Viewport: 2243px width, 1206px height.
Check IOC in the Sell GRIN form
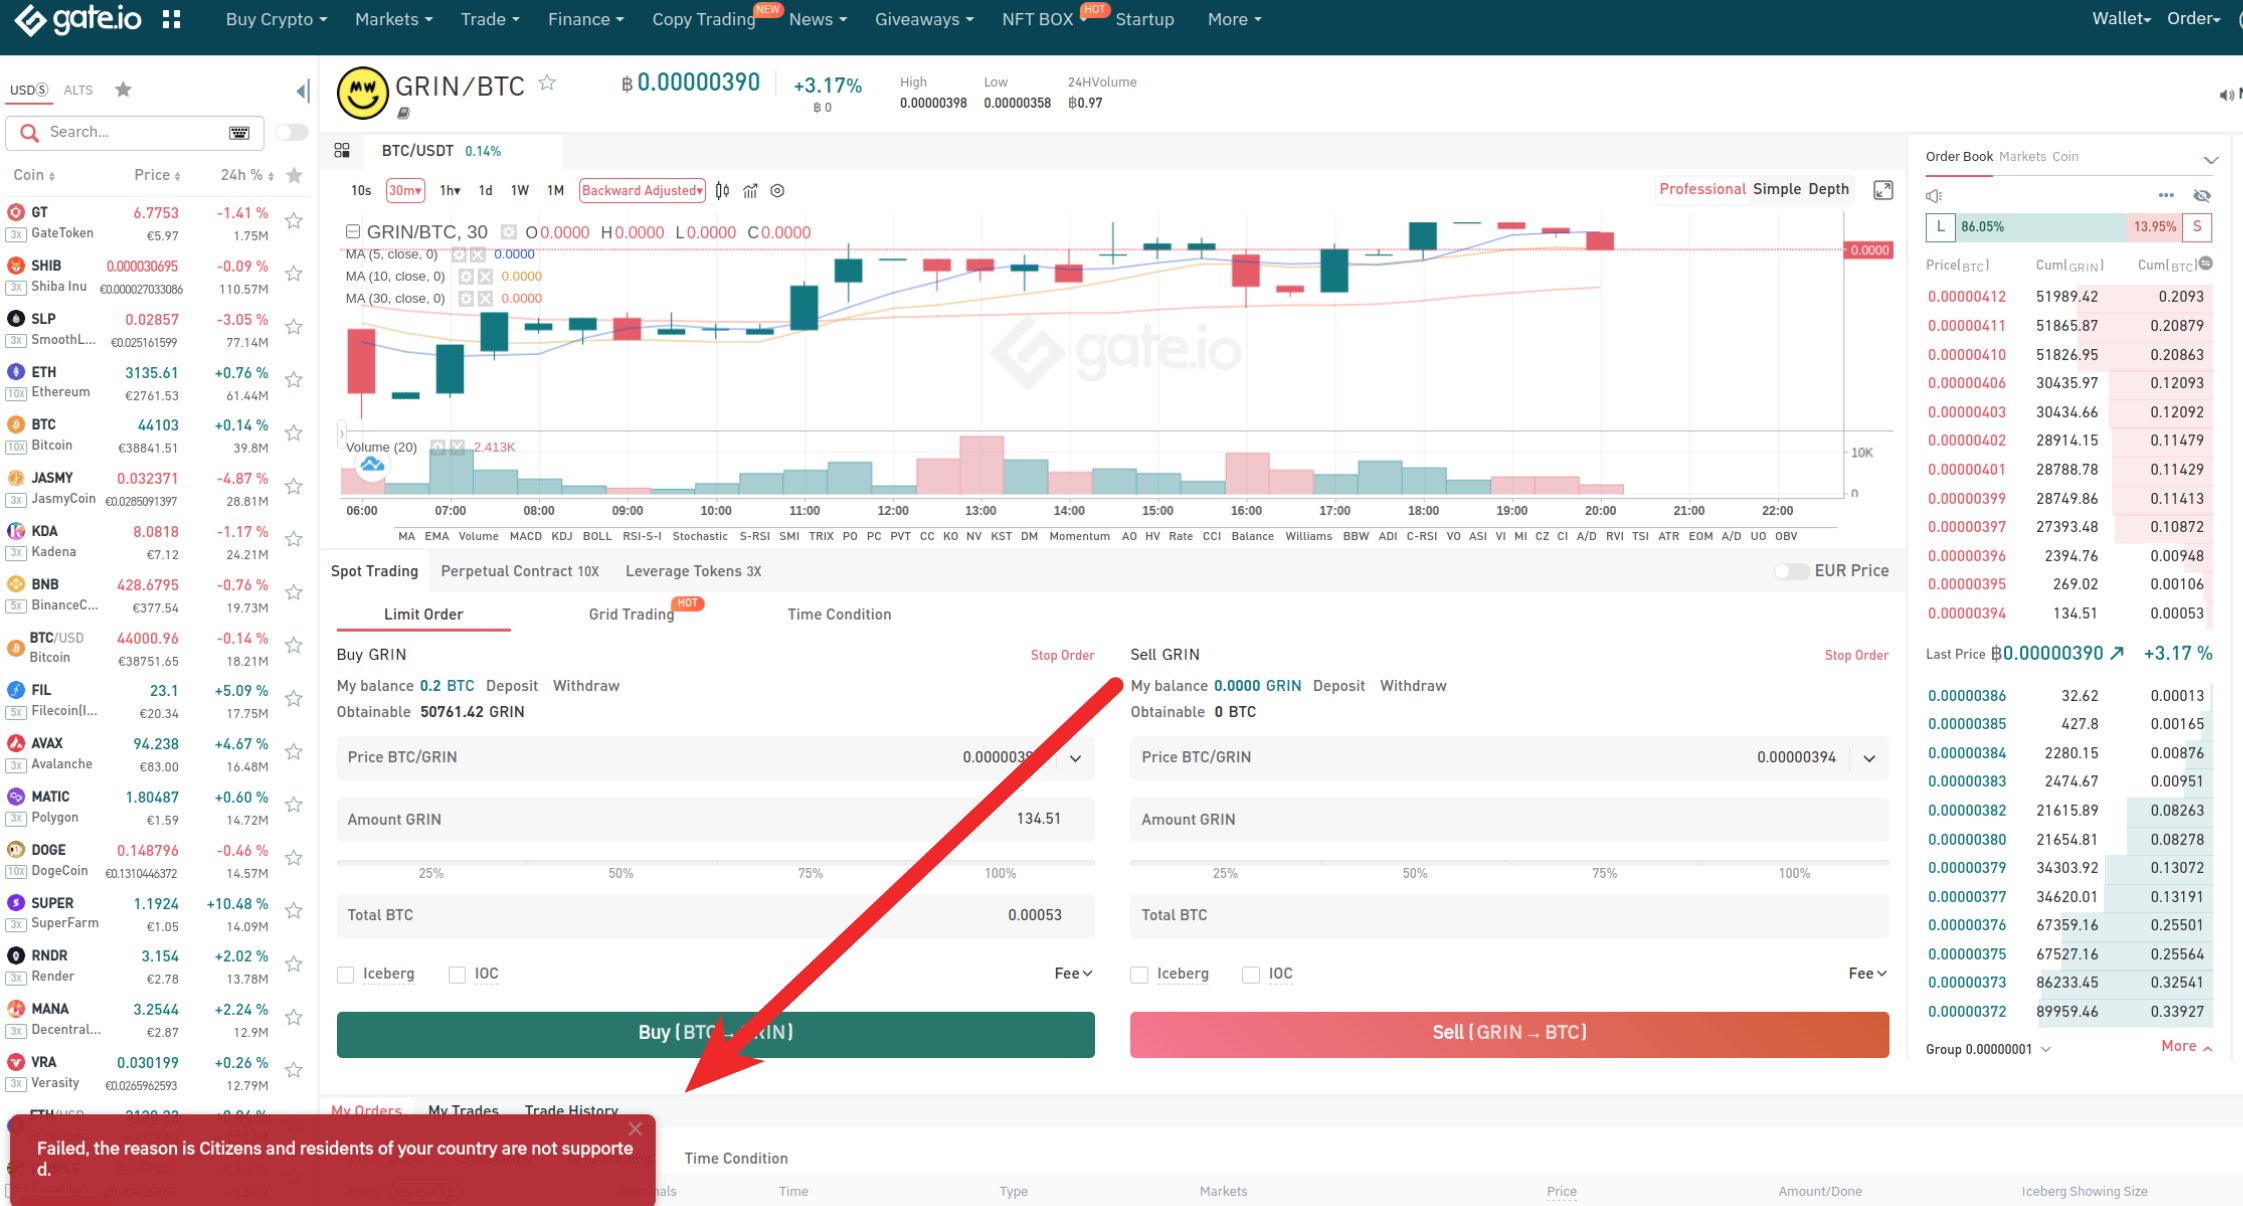1251,974
